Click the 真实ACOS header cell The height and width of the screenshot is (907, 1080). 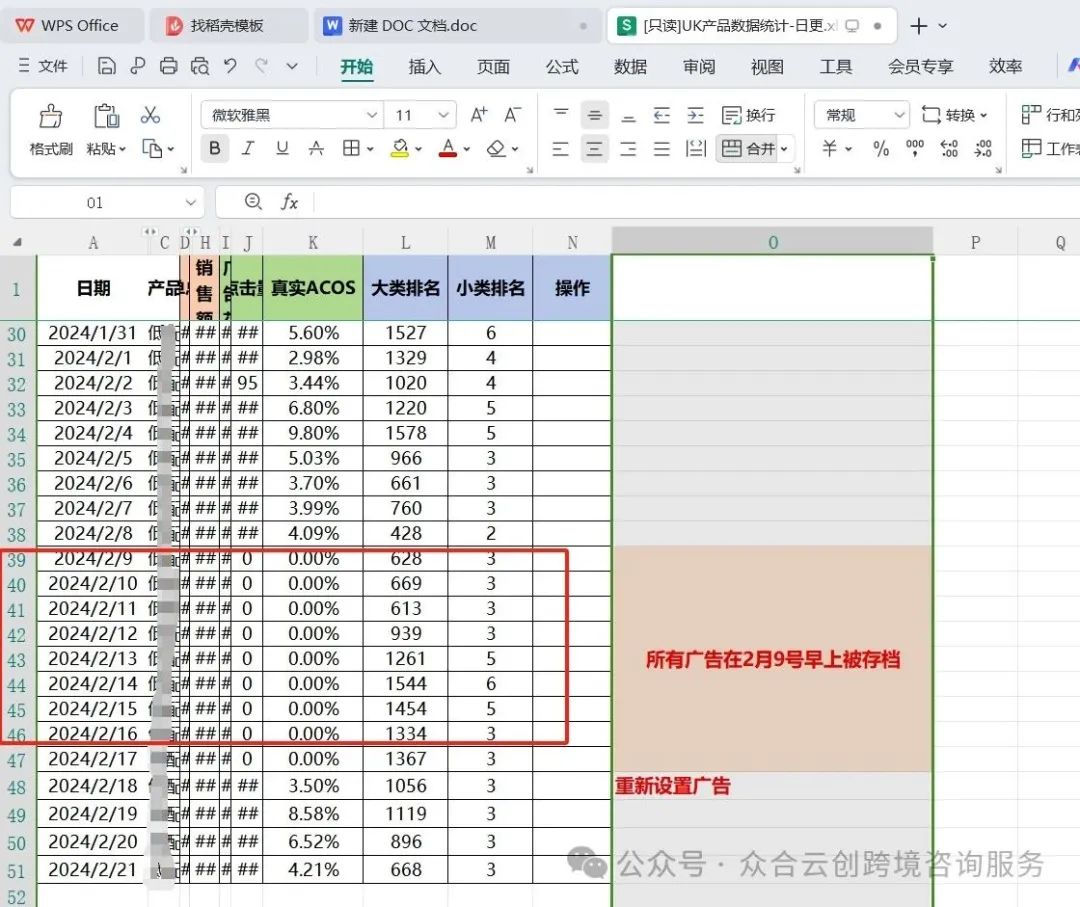313,288
